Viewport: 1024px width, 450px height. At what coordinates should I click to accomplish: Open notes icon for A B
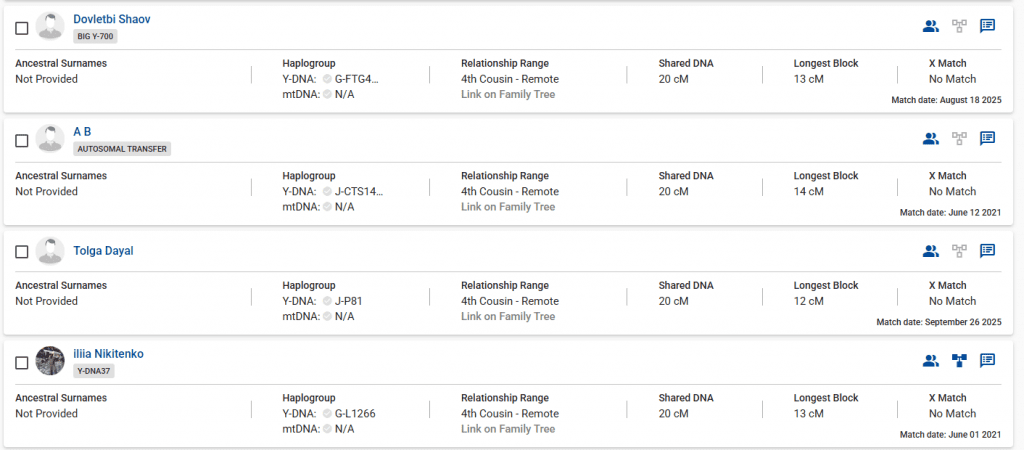[x=987, y=139]
